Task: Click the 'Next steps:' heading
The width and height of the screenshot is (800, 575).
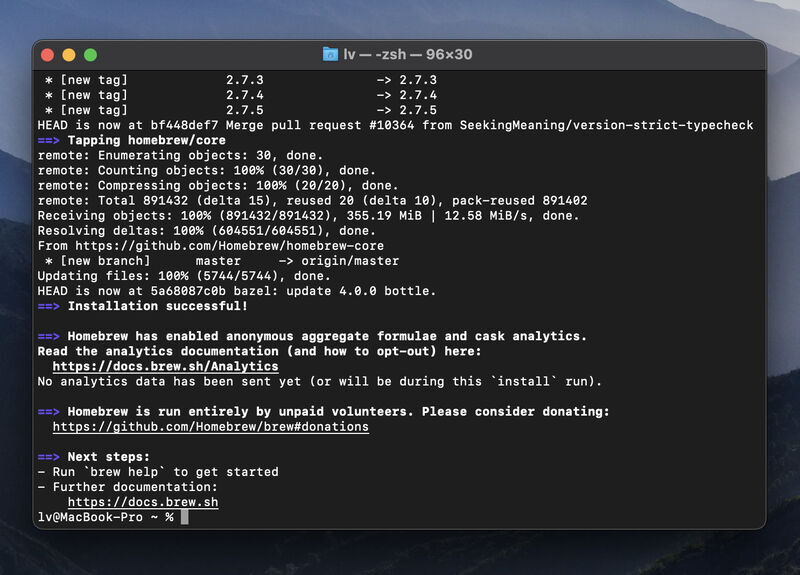Action: [x=94, y=457]
